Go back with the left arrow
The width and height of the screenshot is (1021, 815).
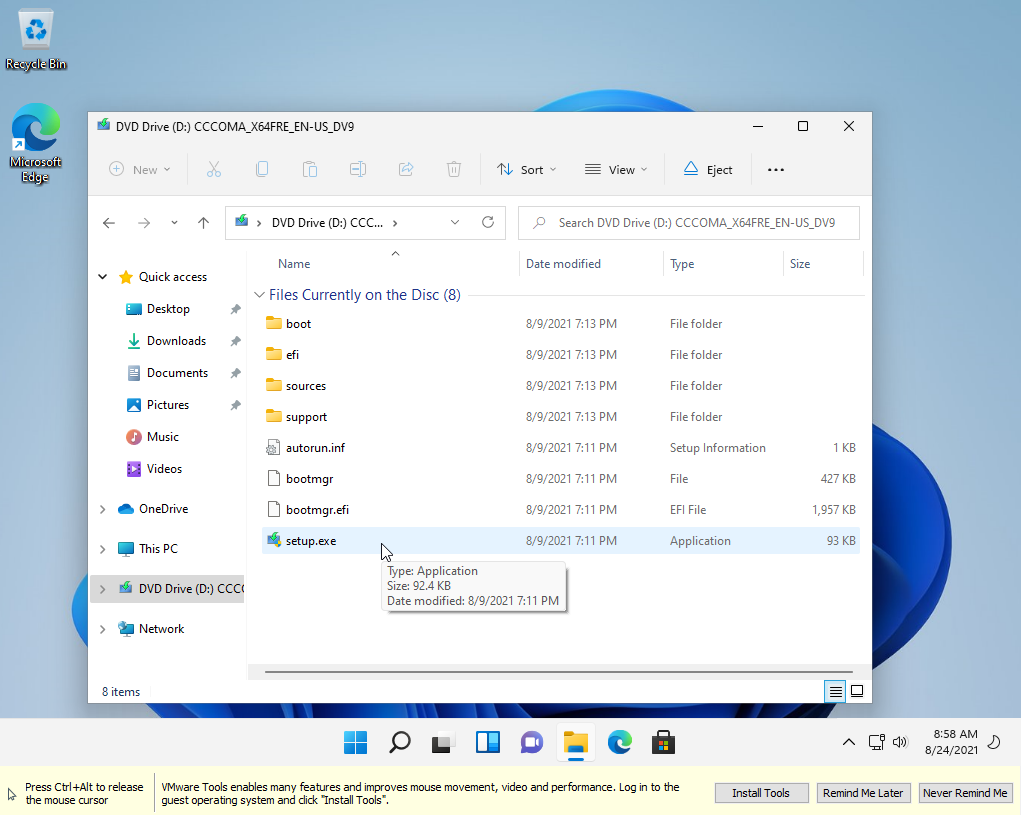coord(109,223)
